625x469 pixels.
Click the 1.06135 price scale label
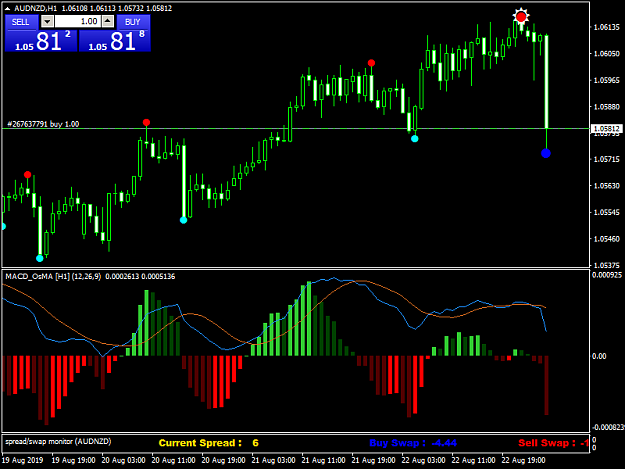pos(607,27)
